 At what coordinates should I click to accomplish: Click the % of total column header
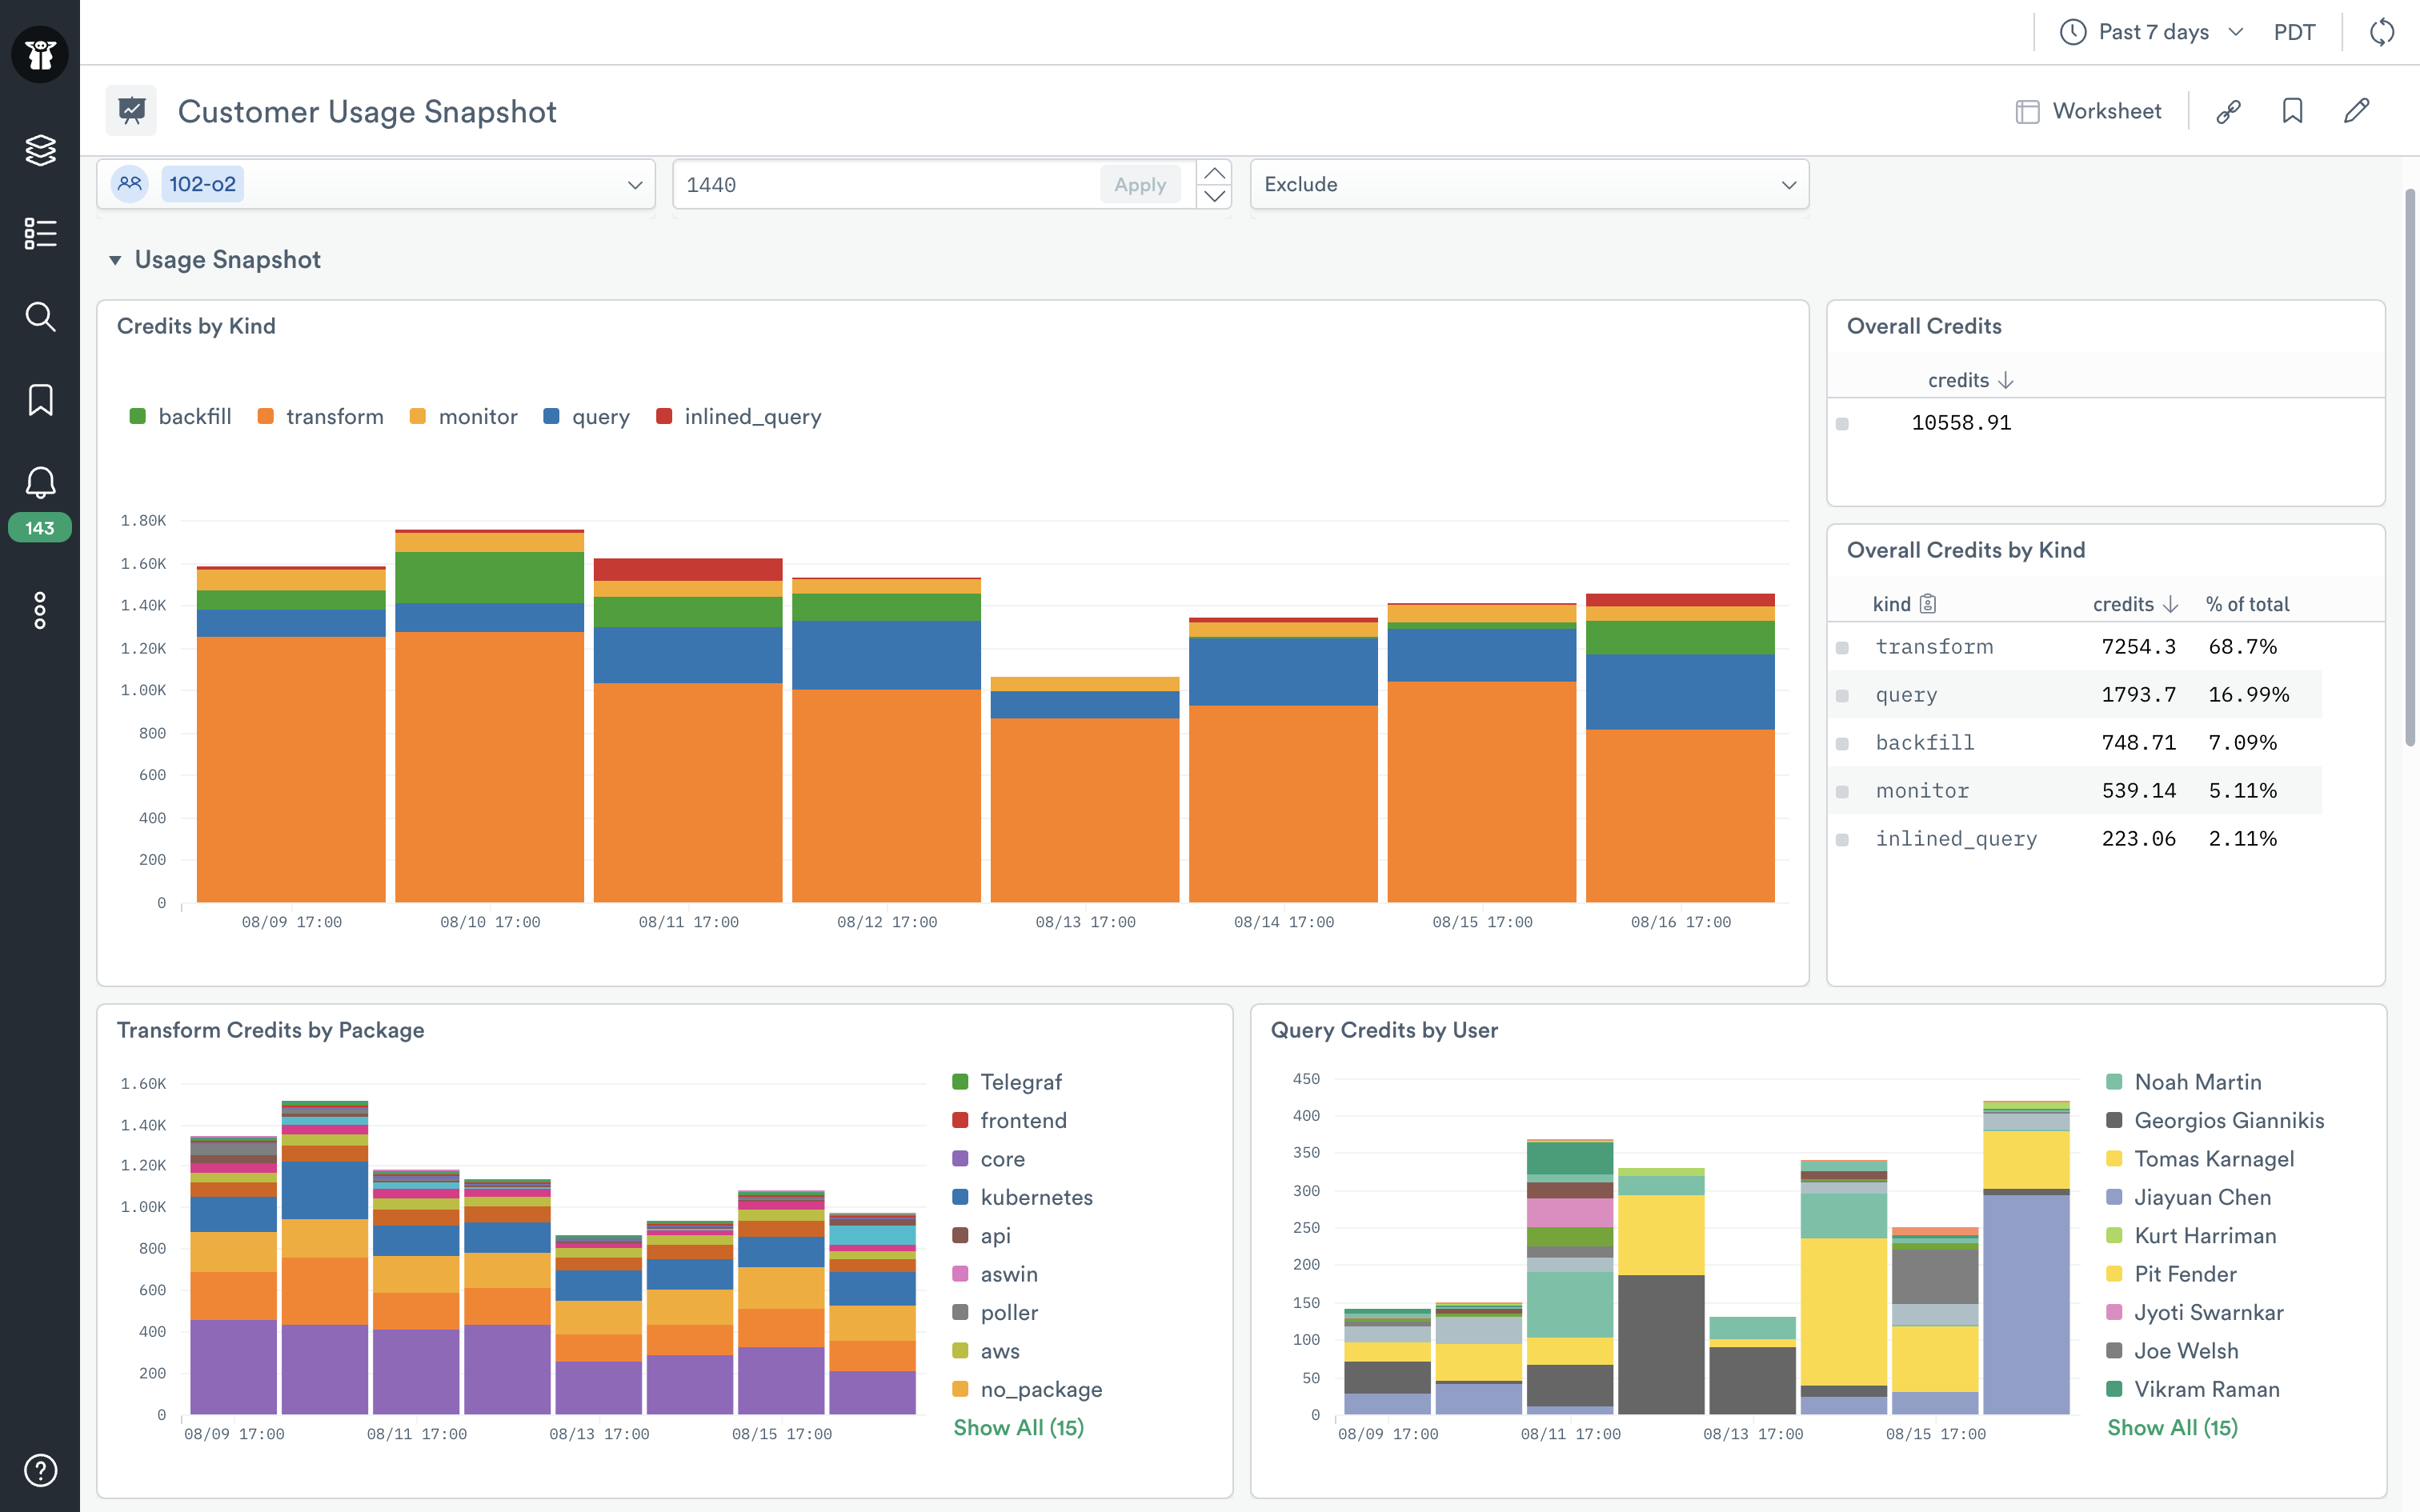coord(2247,604)
